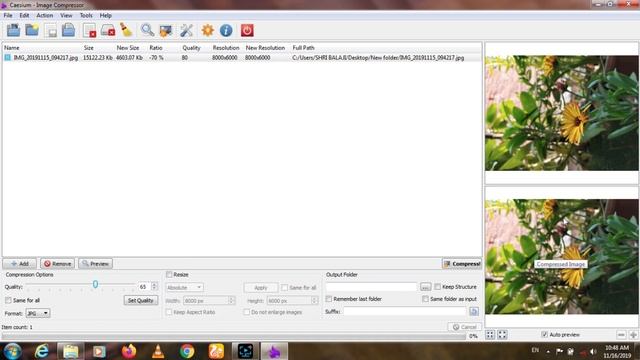Image resolution: width=640 pixels, height=360 pixels.
Task: Click the original image preview thumbnail
Action: coord(562,113)
